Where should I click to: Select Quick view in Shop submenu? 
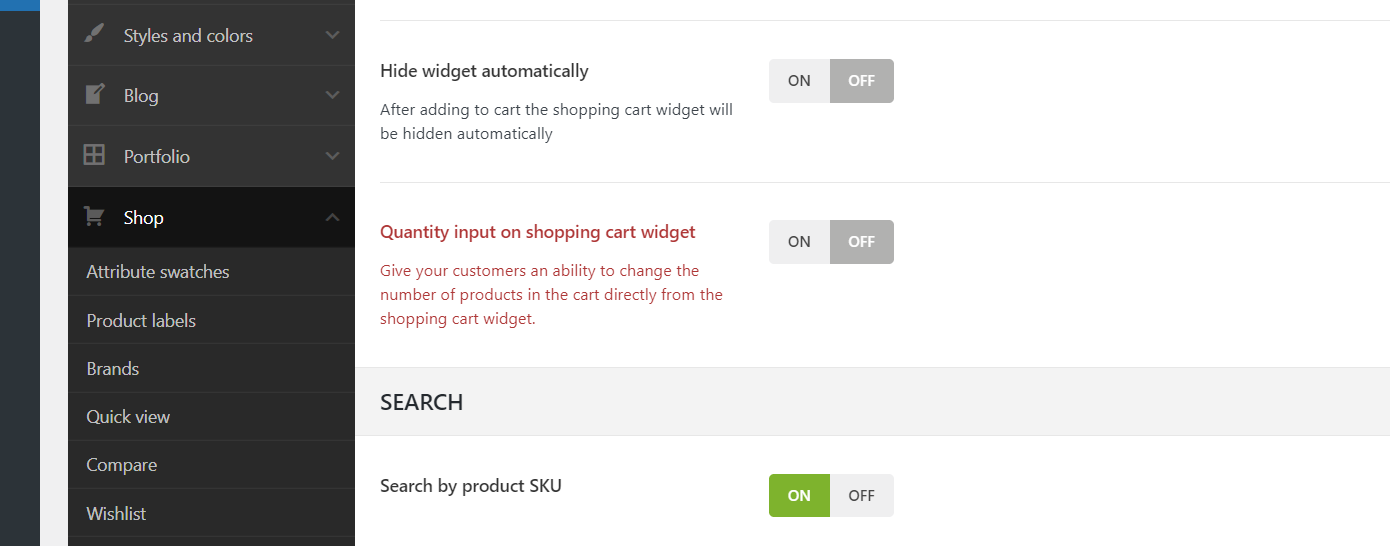(128, 417)
